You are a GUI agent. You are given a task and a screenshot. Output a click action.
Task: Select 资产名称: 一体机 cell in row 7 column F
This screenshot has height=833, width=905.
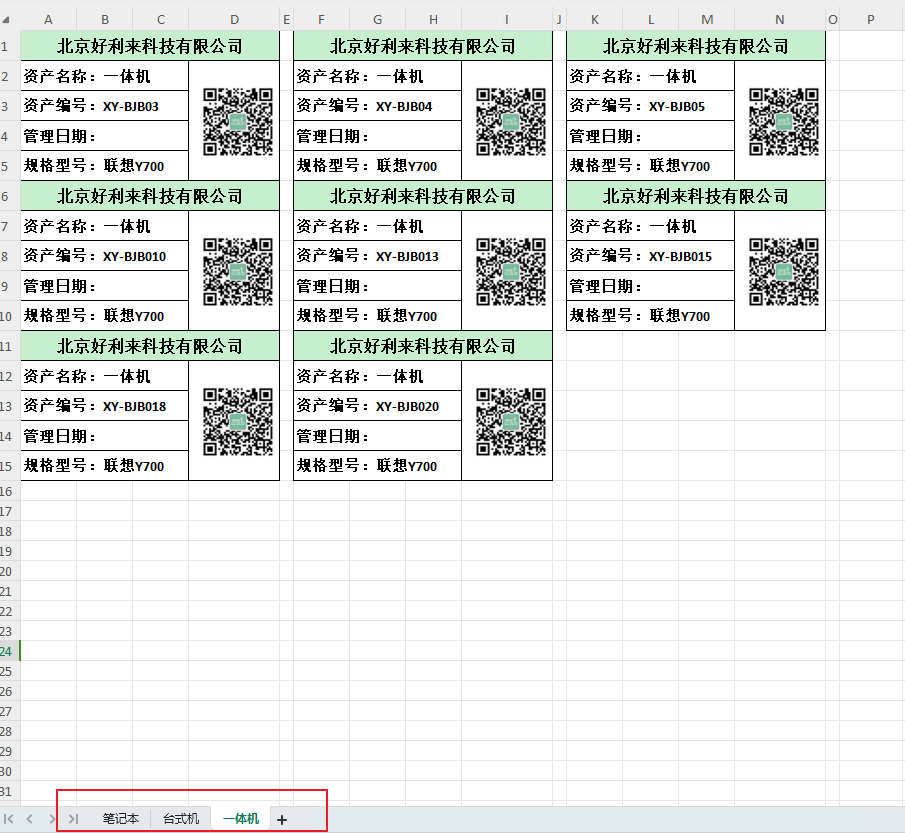point(377,226)
